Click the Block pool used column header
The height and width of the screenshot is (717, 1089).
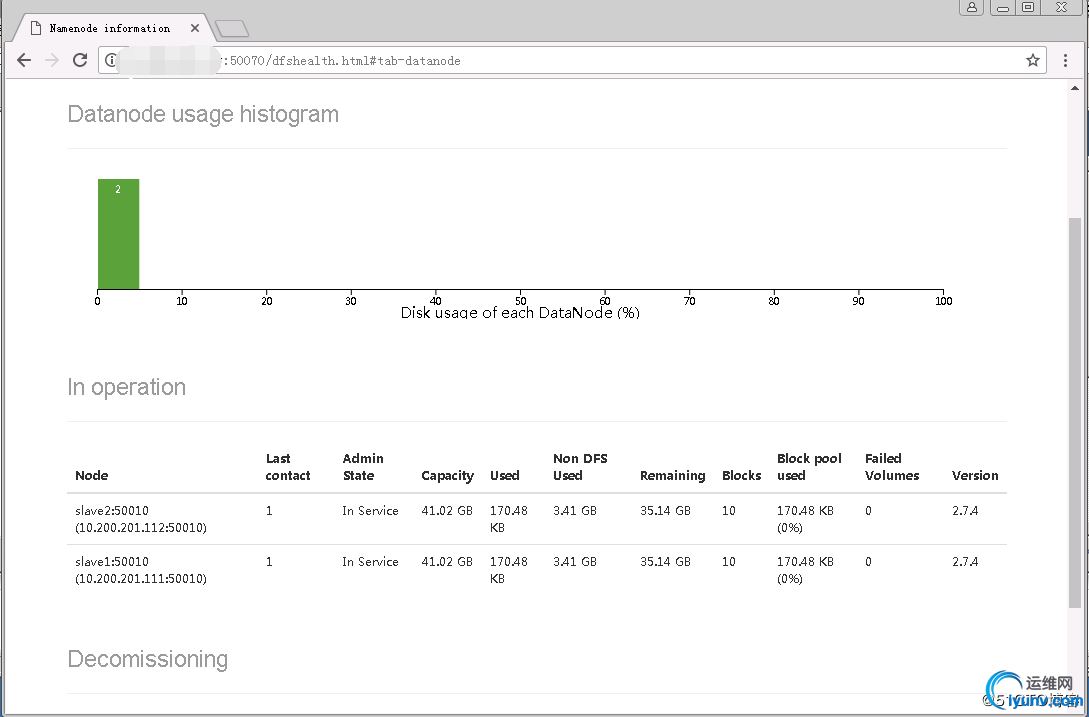pos(809,467)
